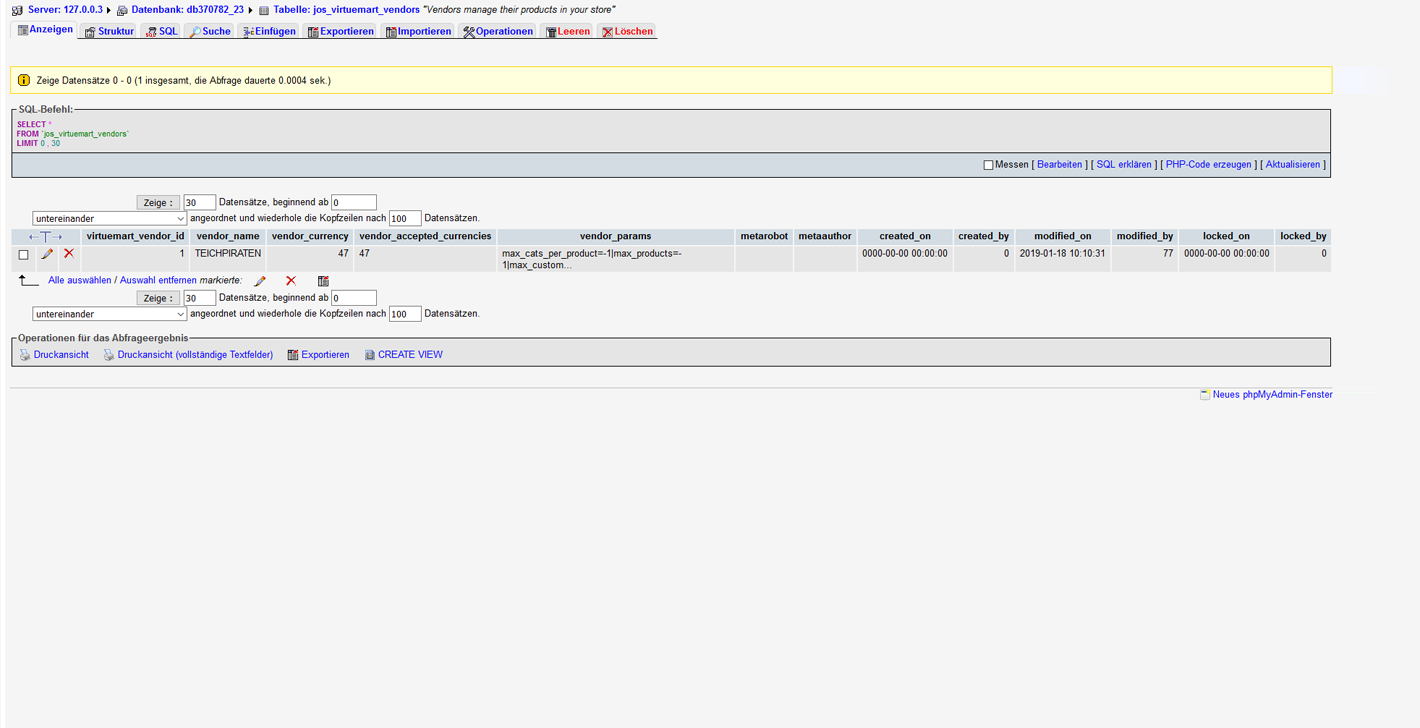Screen dimensions: 1420x728
Task: Click the PHP-Code erzeugen link
Action: point(1208,165)
